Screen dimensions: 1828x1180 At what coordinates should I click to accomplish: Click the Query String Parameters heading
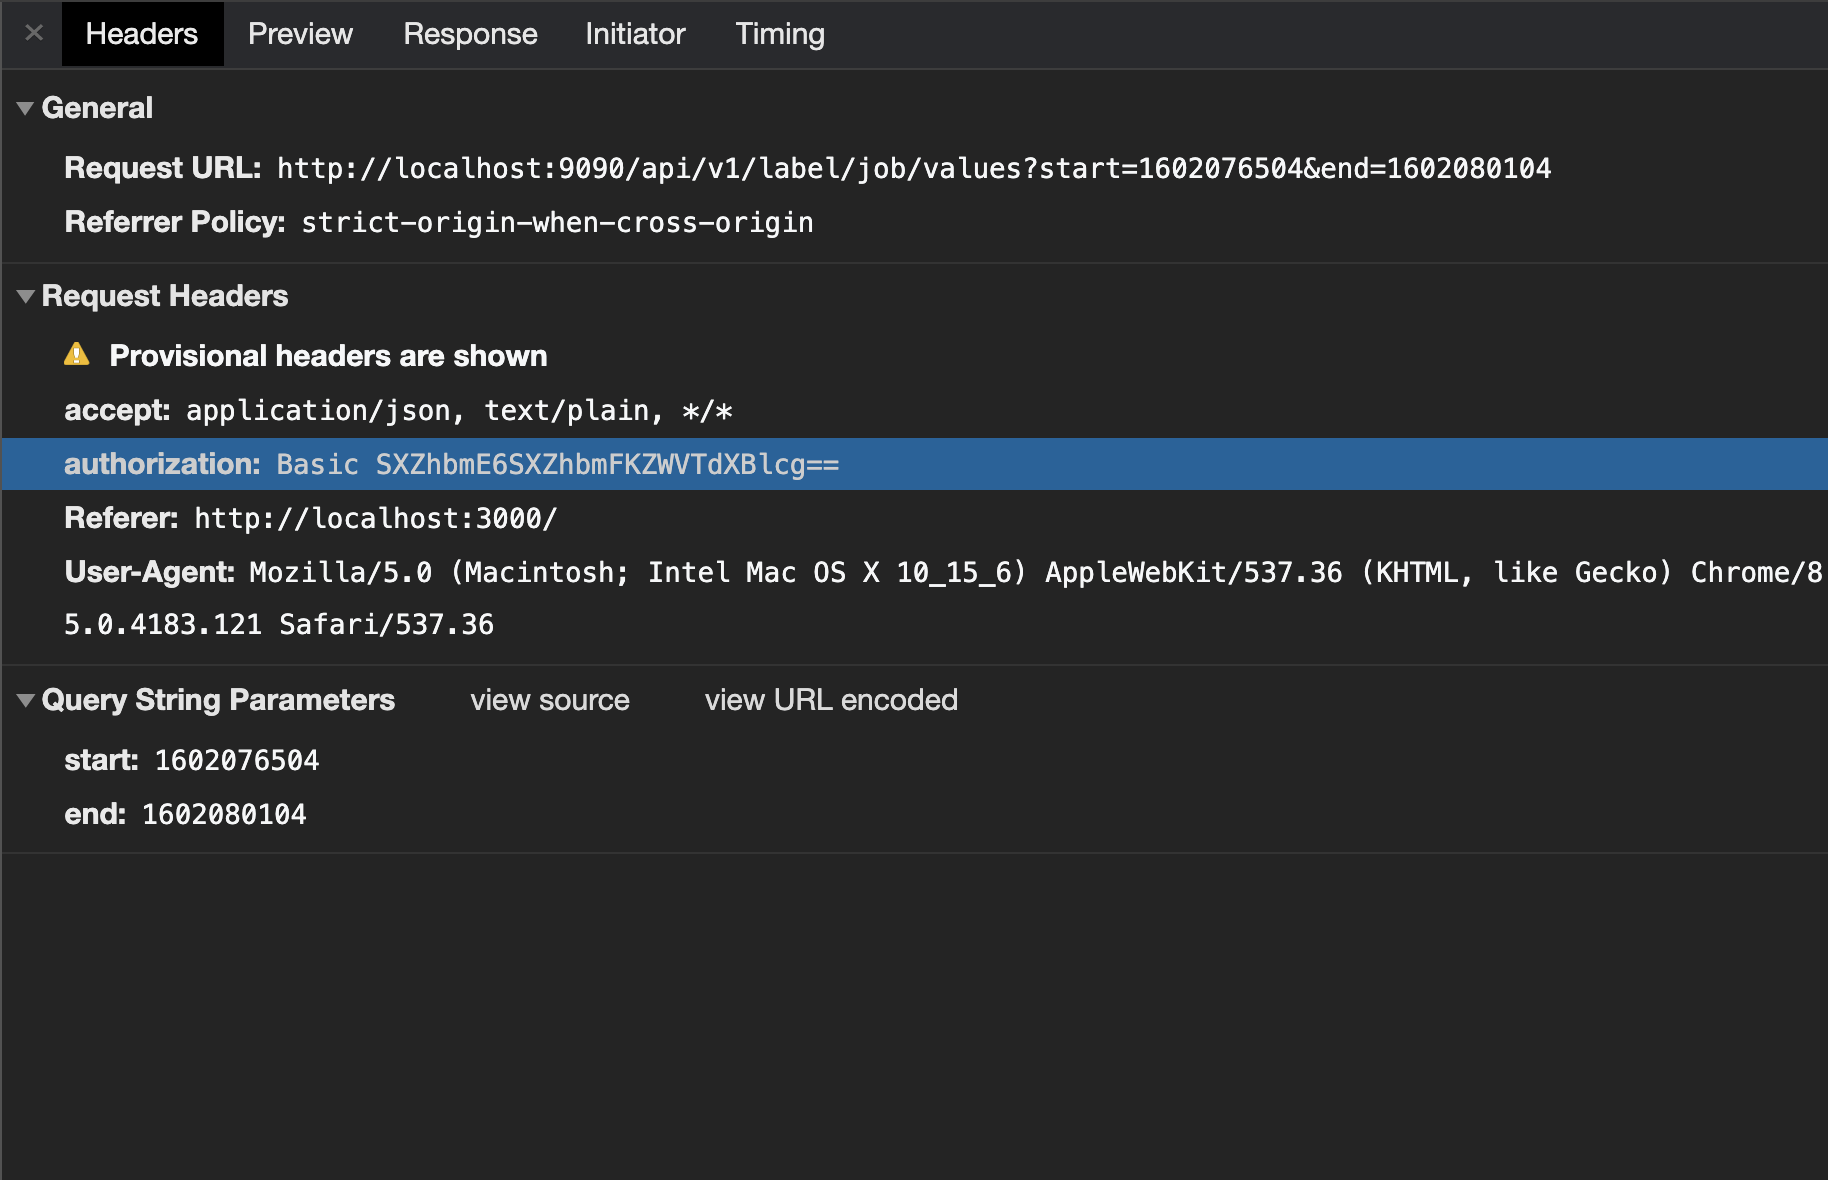(218, 700)
